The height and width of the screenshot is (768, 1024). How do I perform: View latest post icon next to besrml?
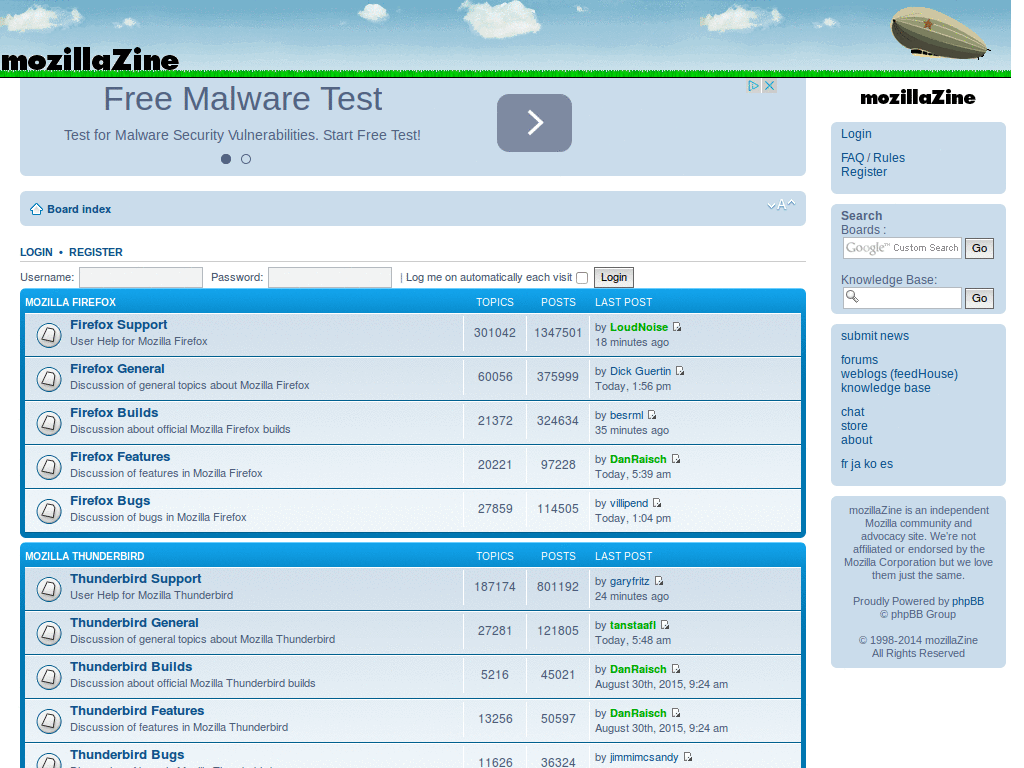click(x=652, y=415)
